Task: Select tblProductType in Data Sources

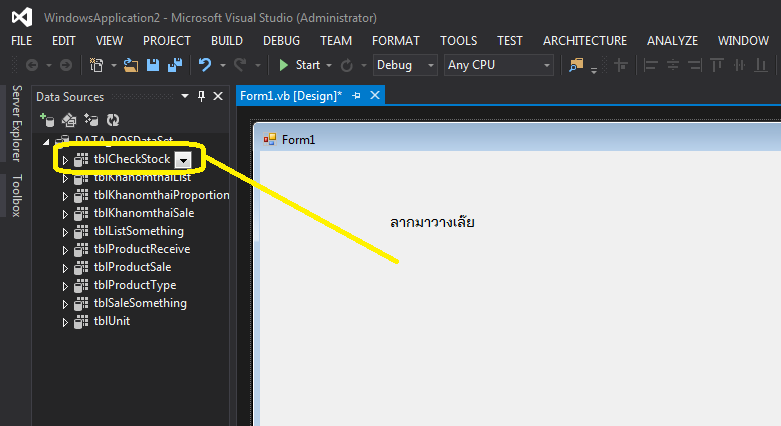Action: pyautogui.click(x=135, y=285)
